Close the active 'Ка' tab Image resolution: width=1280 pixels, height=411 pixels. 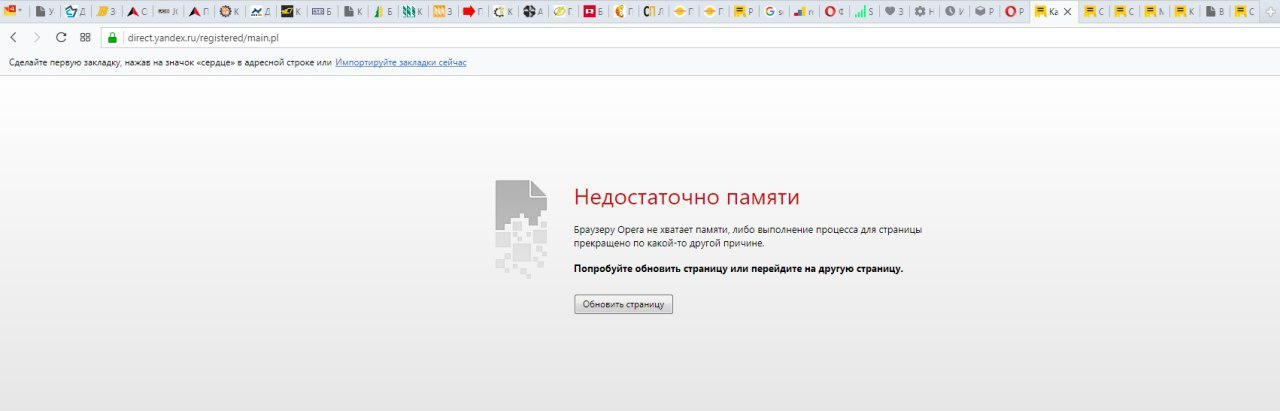click(x=1067, y=12)
